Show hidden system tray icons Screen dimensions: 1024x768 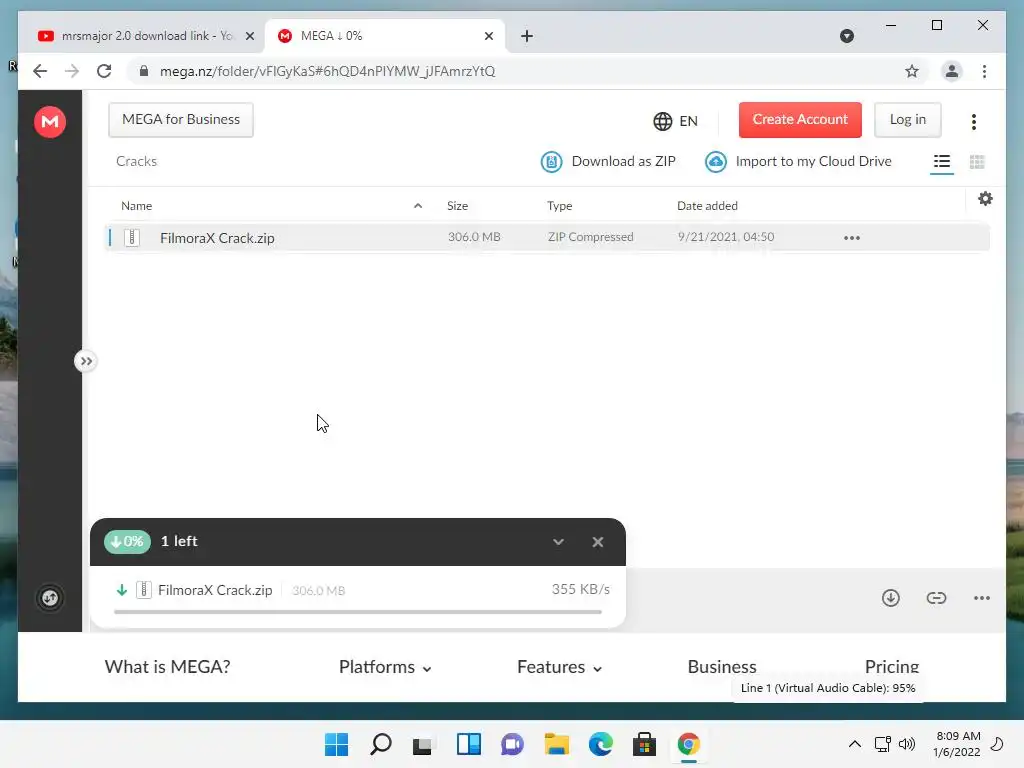point(854,744)
